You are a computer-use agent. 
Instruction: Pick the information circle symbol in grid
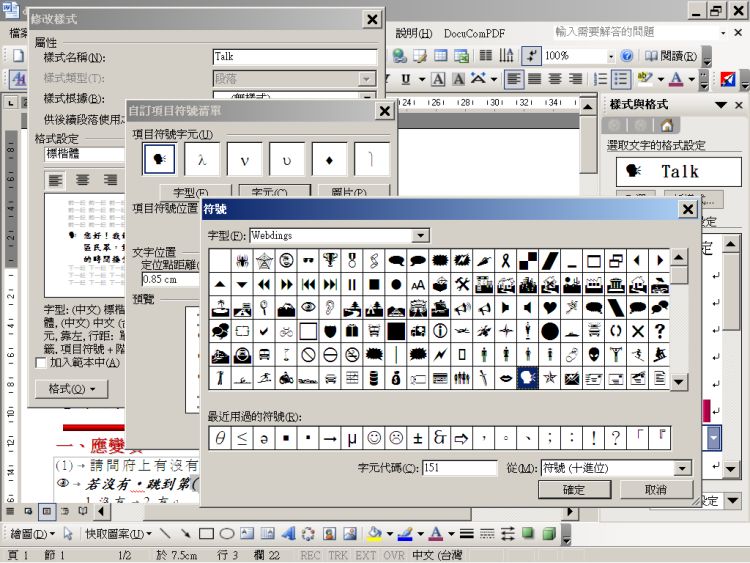[440, 331]
